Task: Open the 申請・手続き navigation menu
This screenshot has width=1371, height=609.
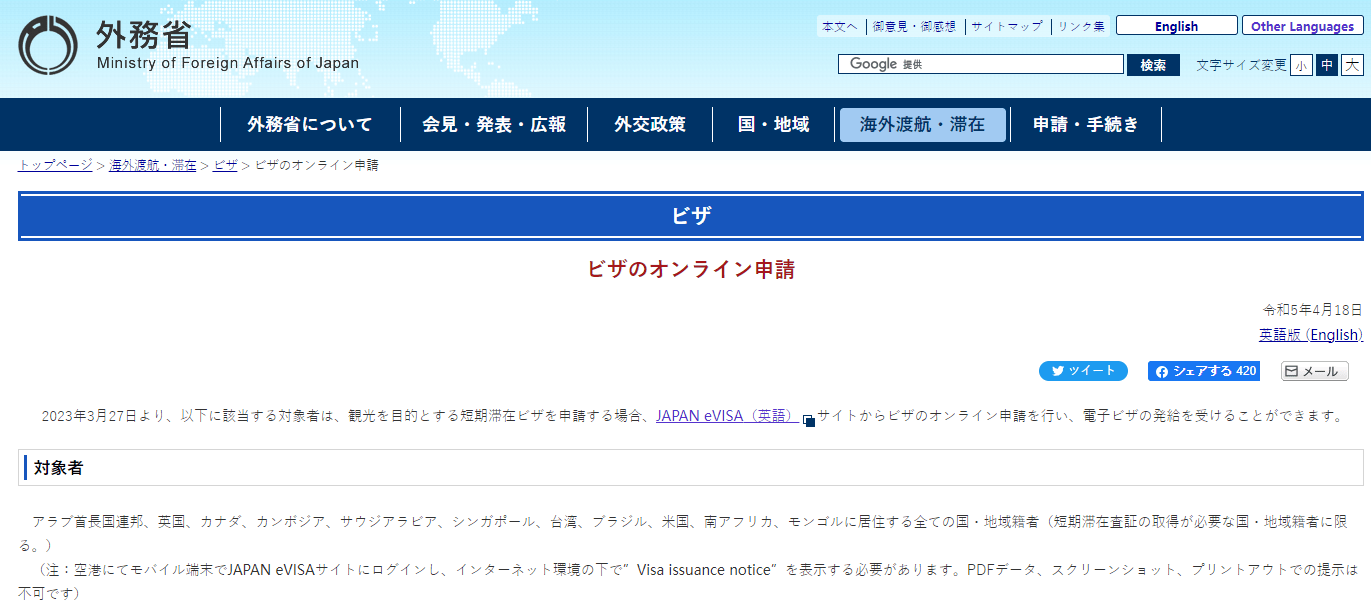Action: coord(1085,125)
